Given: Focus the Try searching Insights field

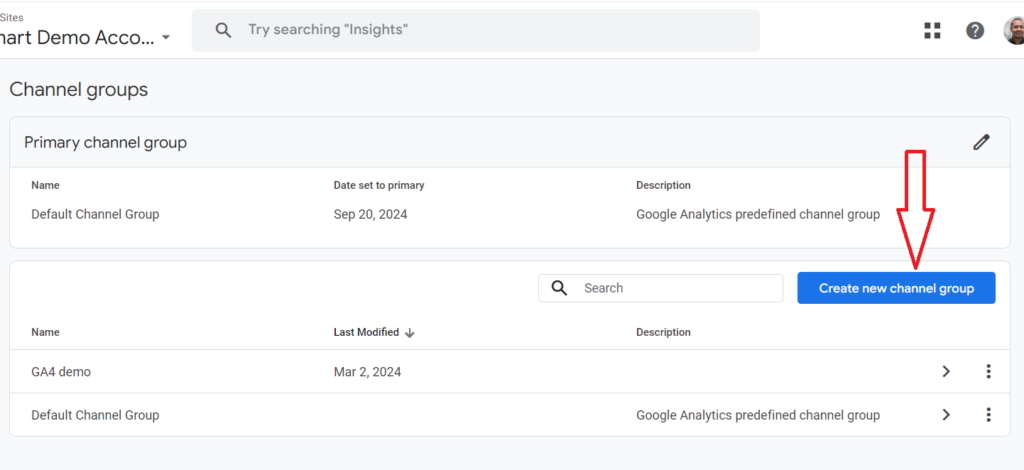Looking at the screenshot, I should [475, 30].
